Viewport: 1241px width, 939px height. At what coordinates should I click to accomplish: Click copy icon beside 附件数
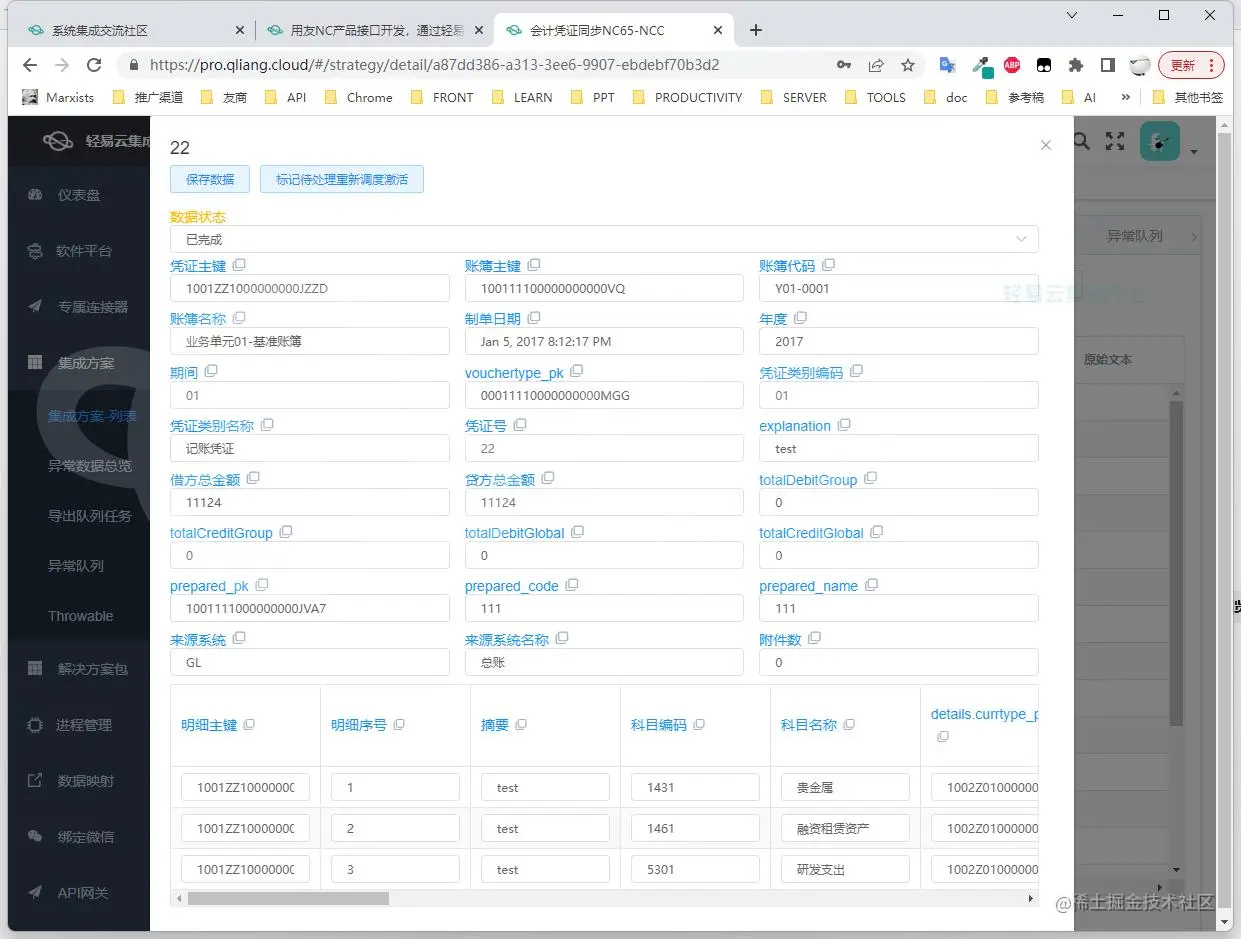[814, 638]
